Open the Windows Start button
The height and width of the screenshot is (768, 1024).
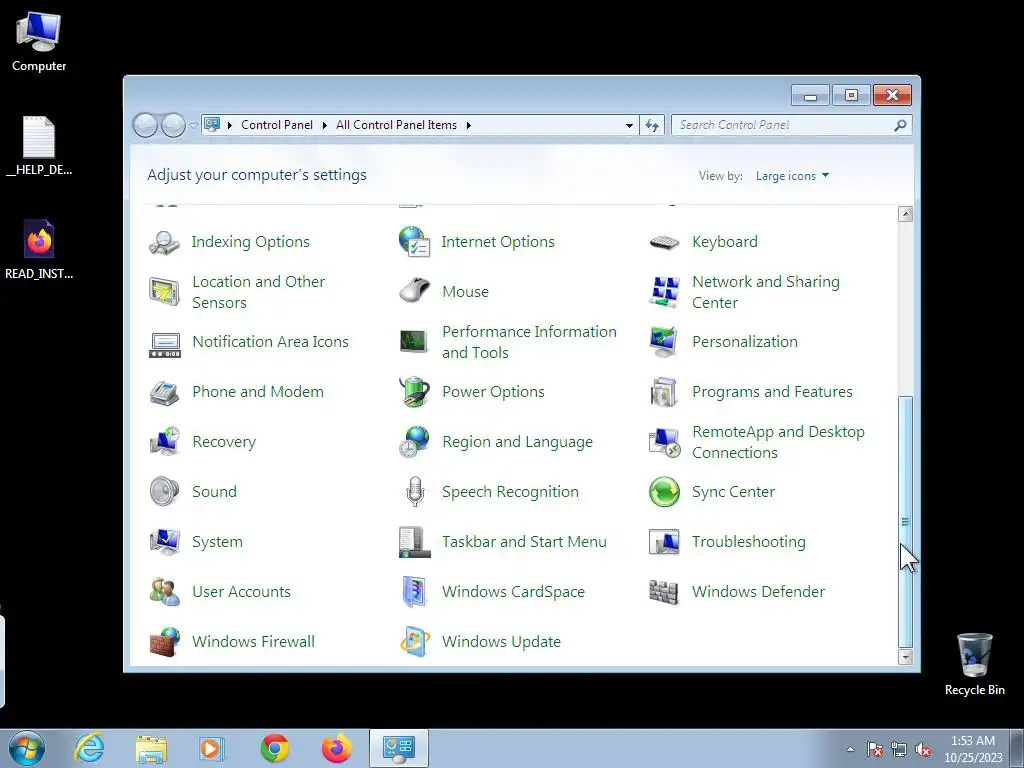tap(27, 748)
